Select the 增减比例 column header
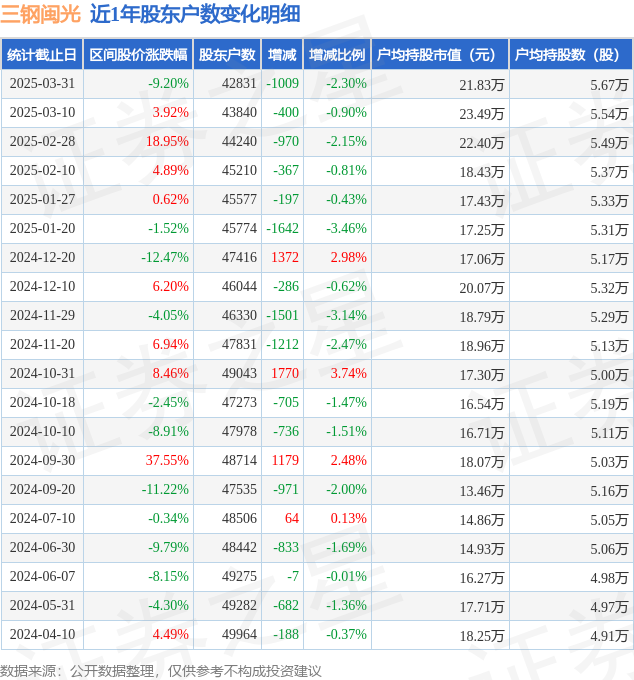Screen dimensions: 634x680 coord(337,55)
